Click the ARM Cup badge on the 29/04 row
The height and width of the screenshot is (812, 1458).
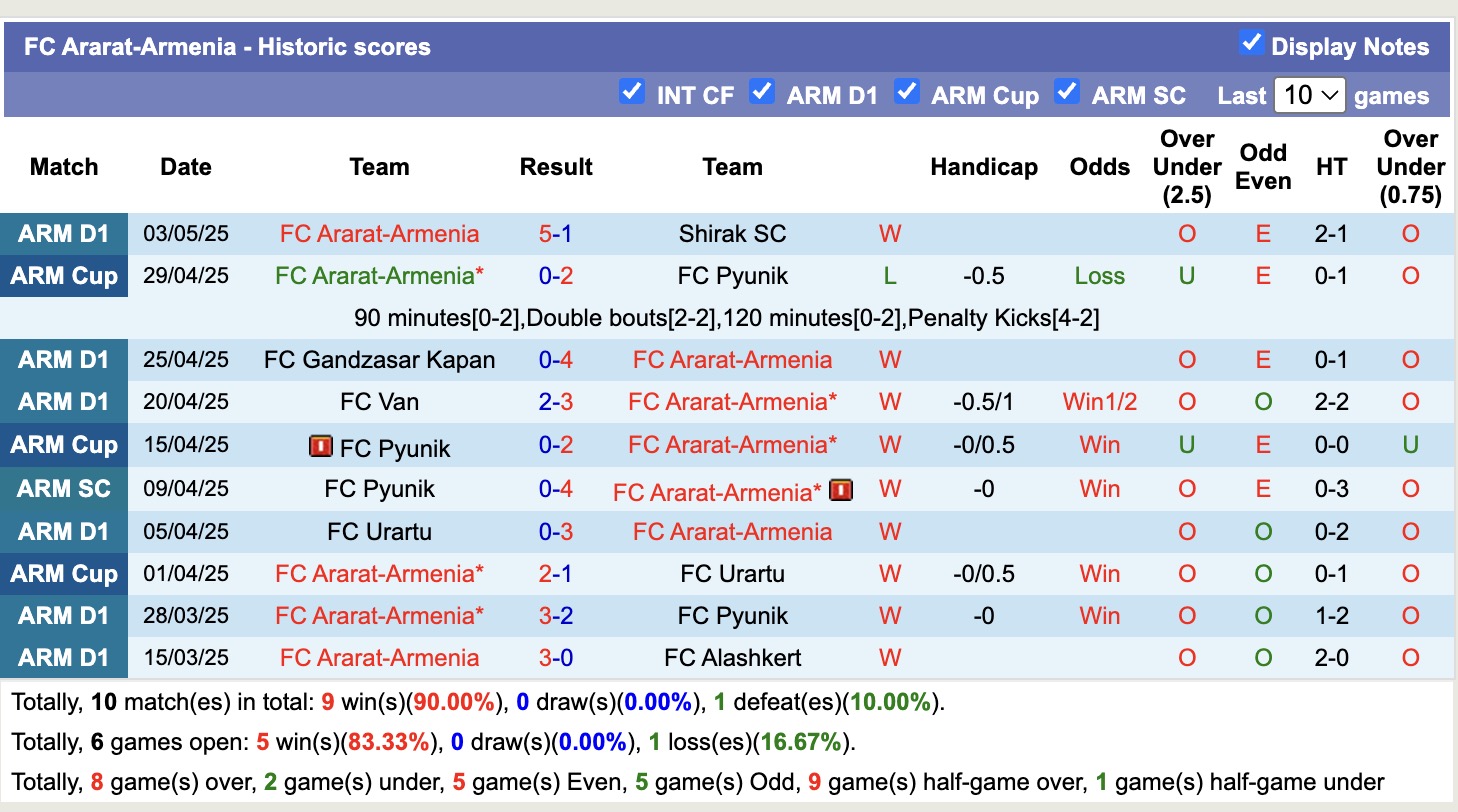point(64,275)
